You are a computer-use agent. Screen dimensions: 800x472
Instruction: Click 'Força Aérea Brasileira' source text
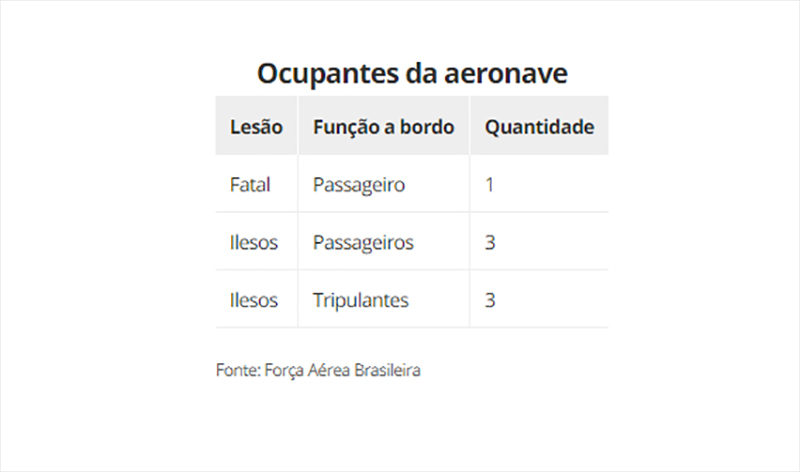[342, 370]
